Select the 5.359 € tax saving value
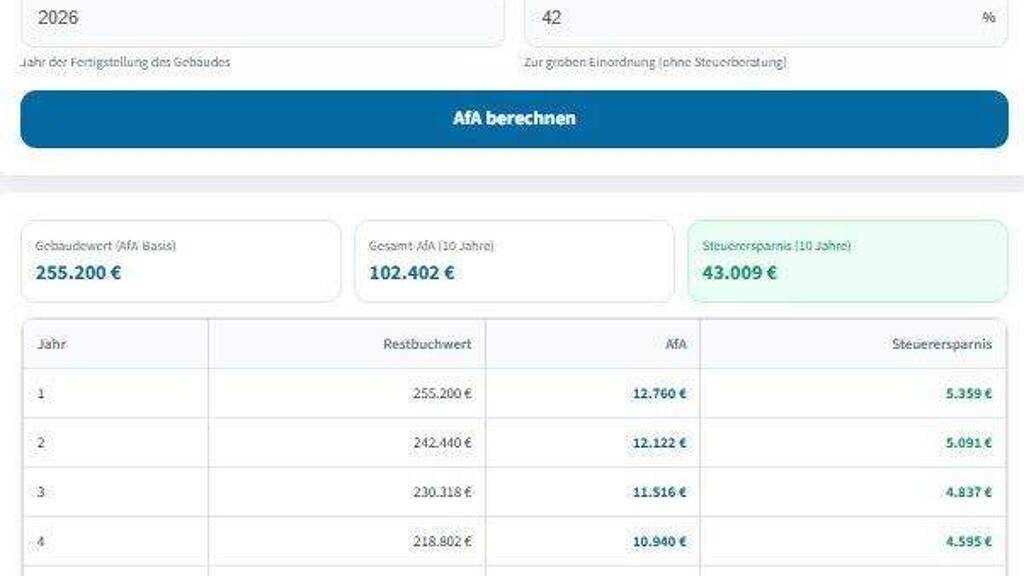The image size is (1024, 576). click(968, 394)
